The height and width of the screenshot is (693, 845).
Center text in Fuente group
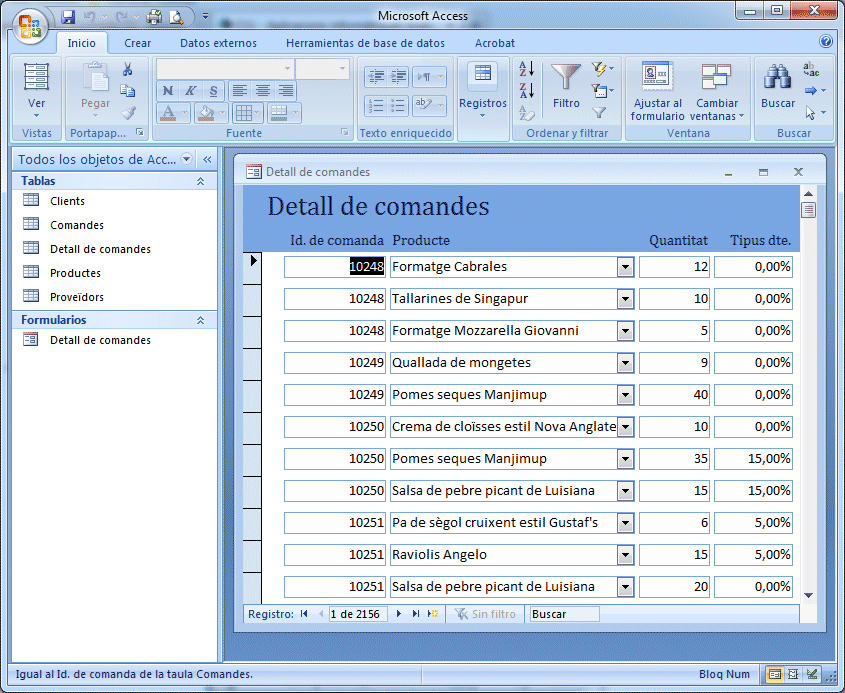262,91
